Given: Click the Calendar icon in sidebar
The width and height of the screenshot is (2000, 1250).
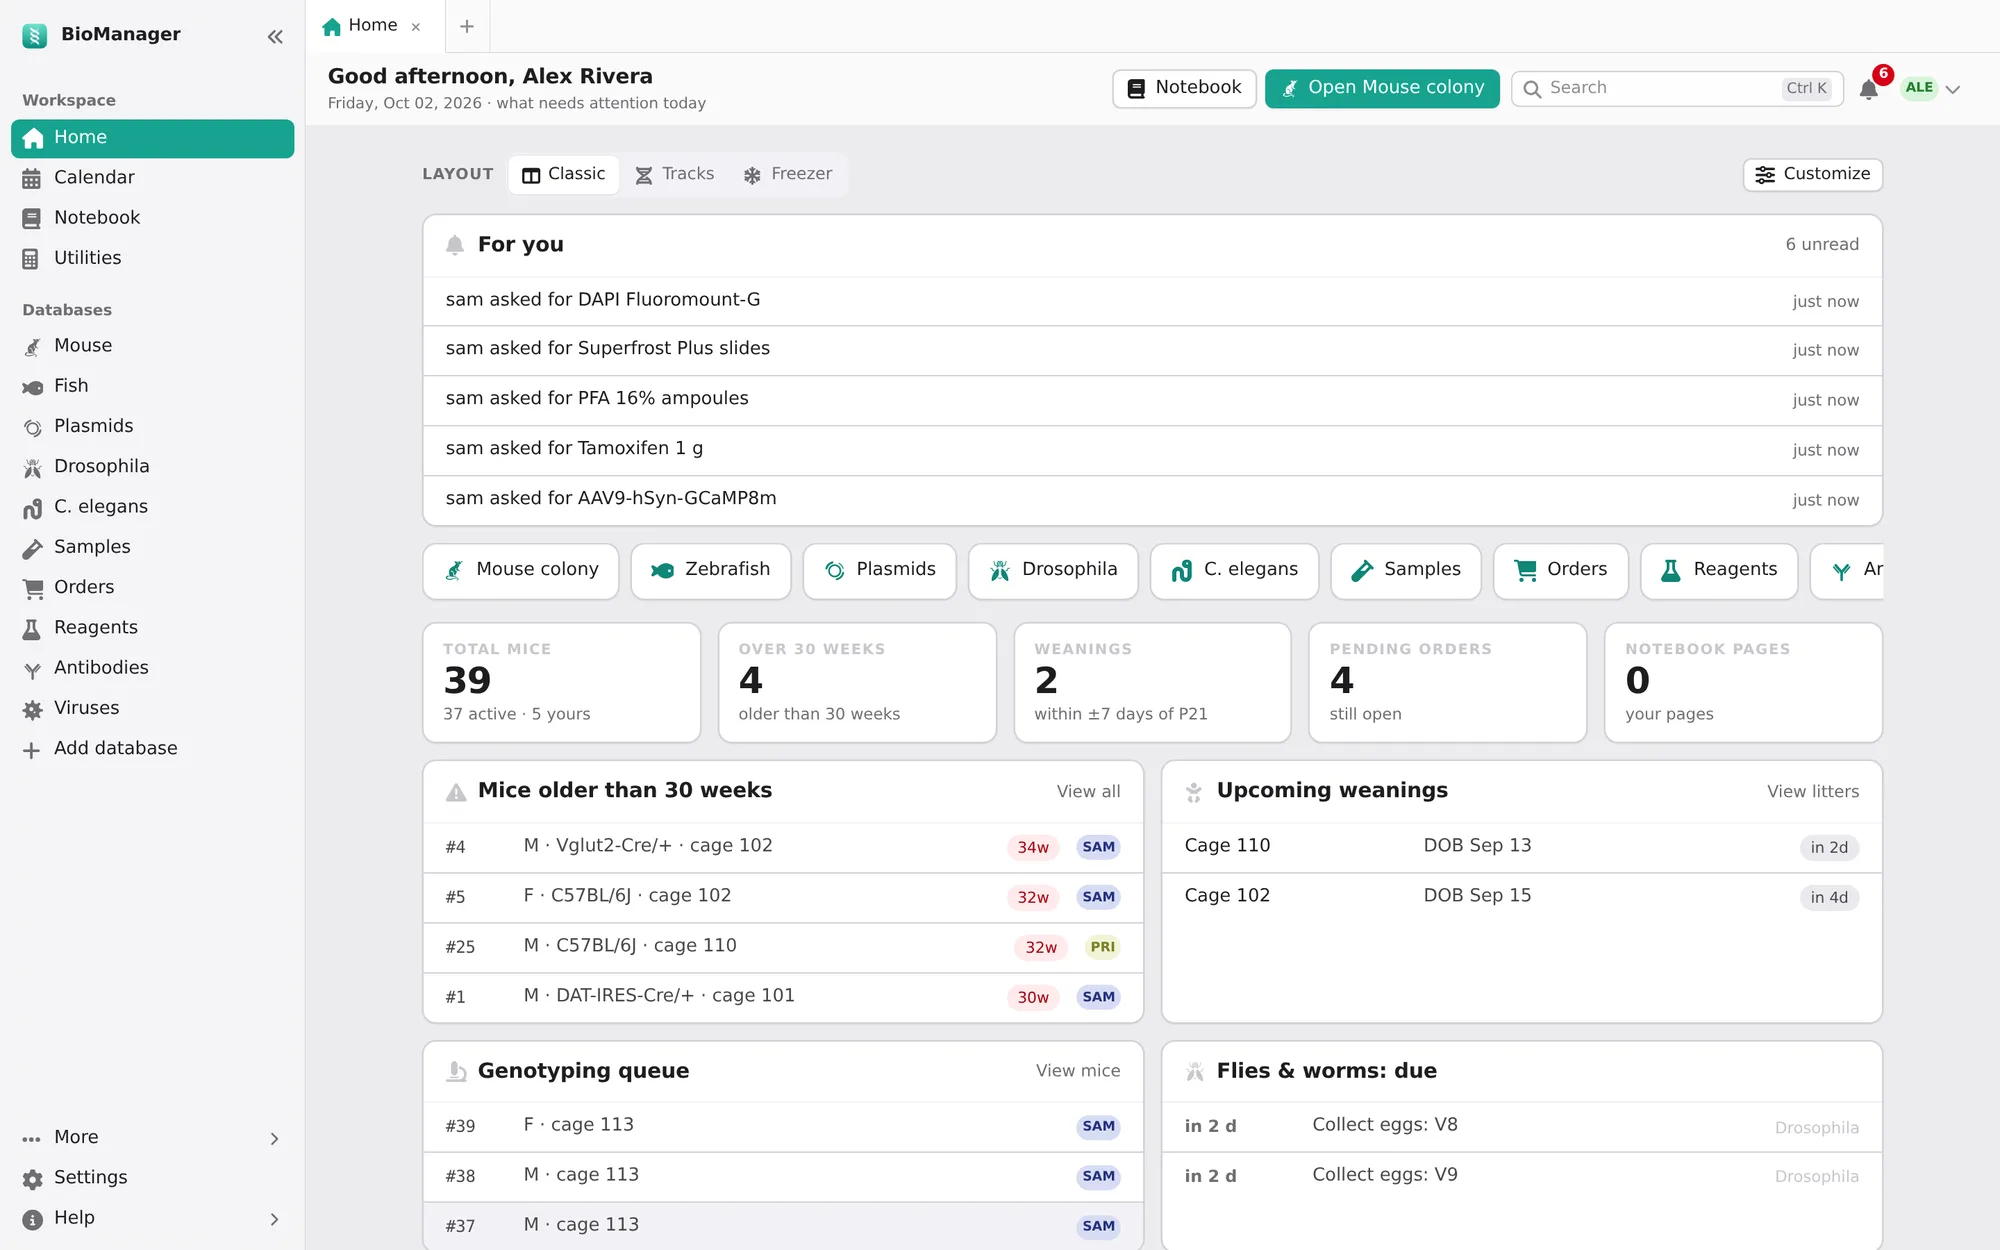Looking at the screenshot, I should pyautogui.click(x=32, y=178).
